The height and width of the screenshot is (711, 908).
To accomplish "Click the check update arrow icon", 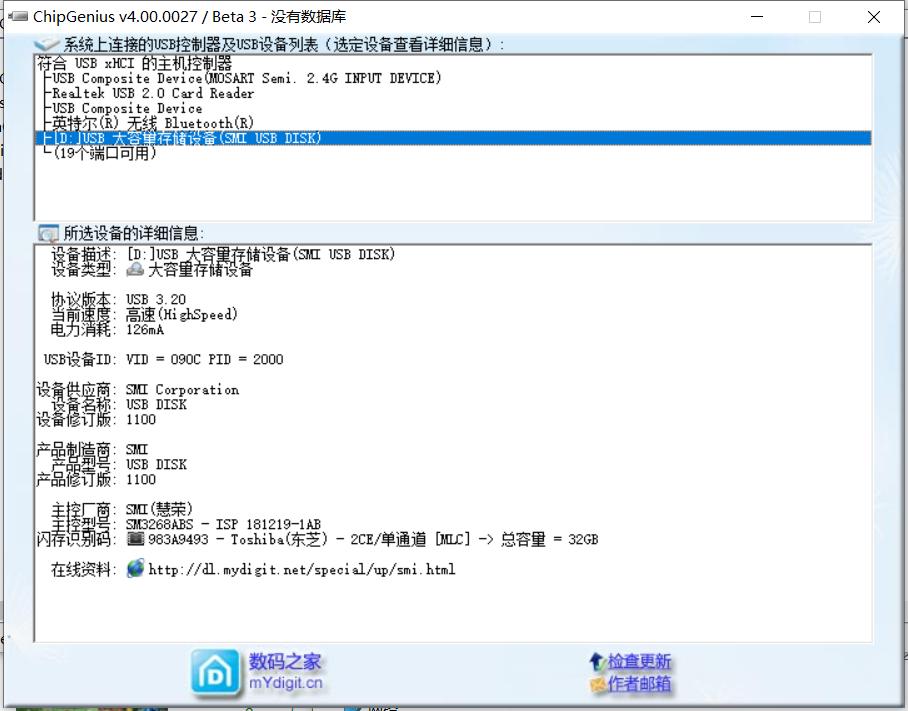I will 597,662.
